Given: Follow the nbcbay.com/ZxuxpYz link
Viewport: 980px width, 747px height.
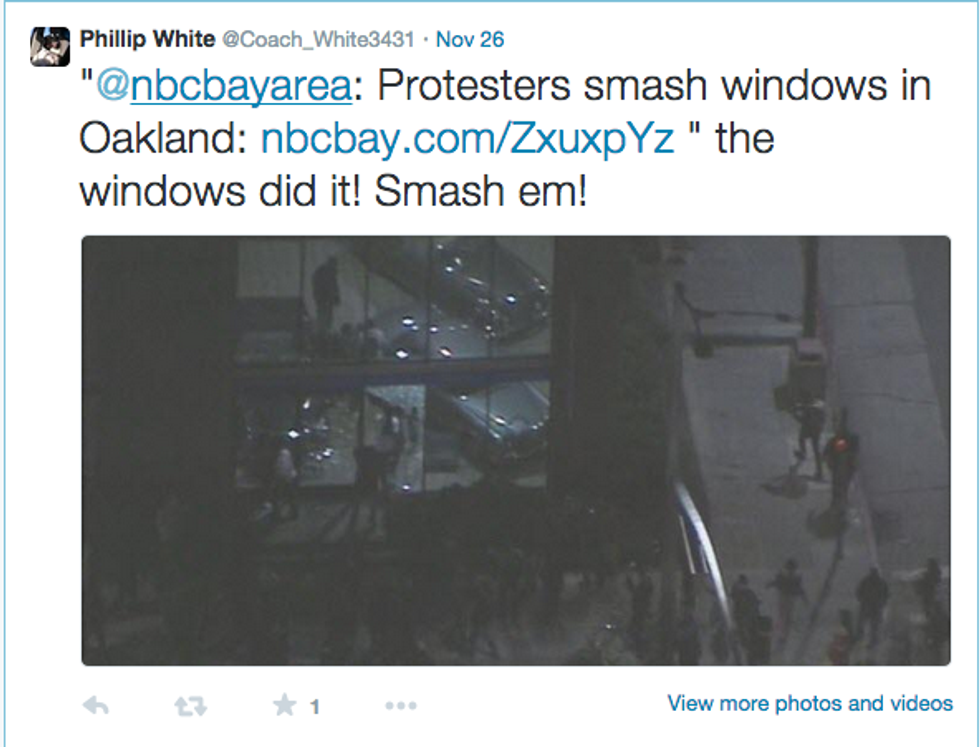Looking at the screenshot, I should (x=468, y=138).
